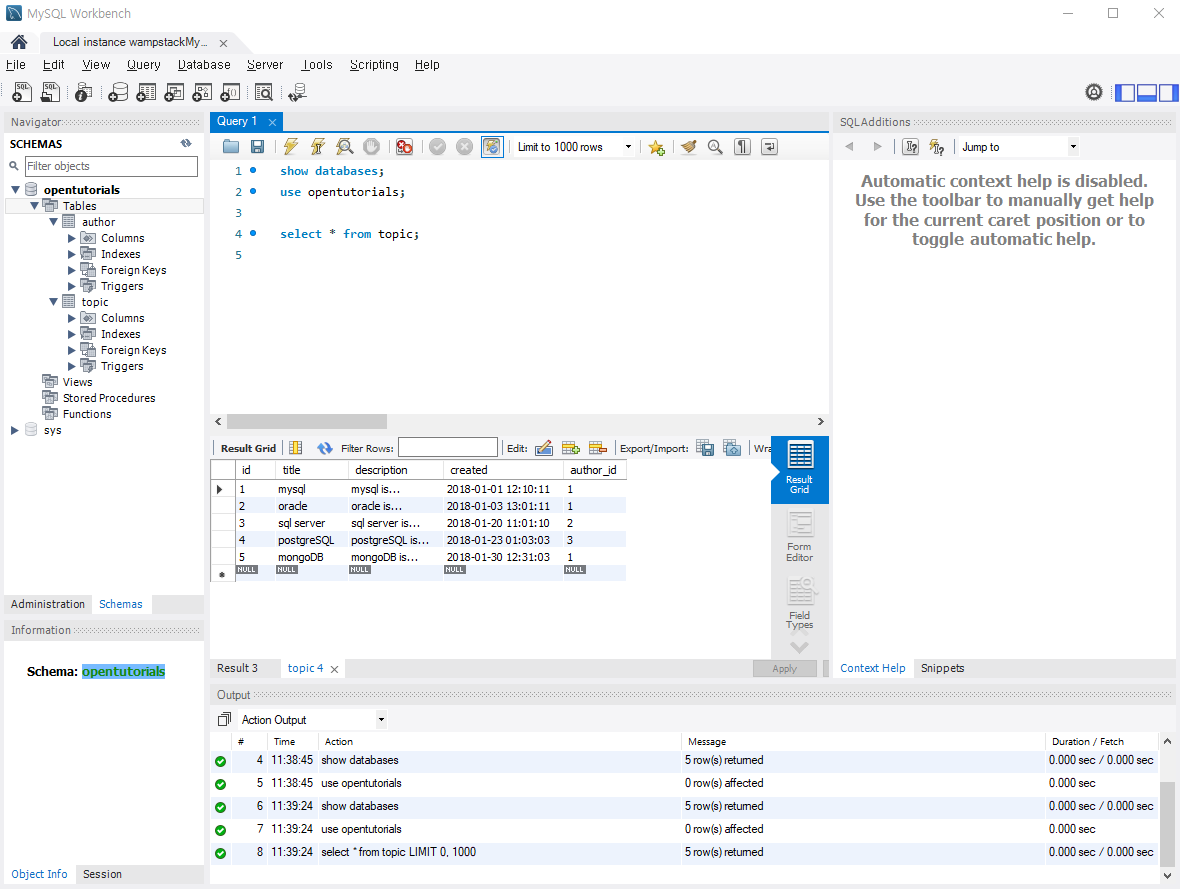
Task: Click the Apply button
Action: pos(784,668)
